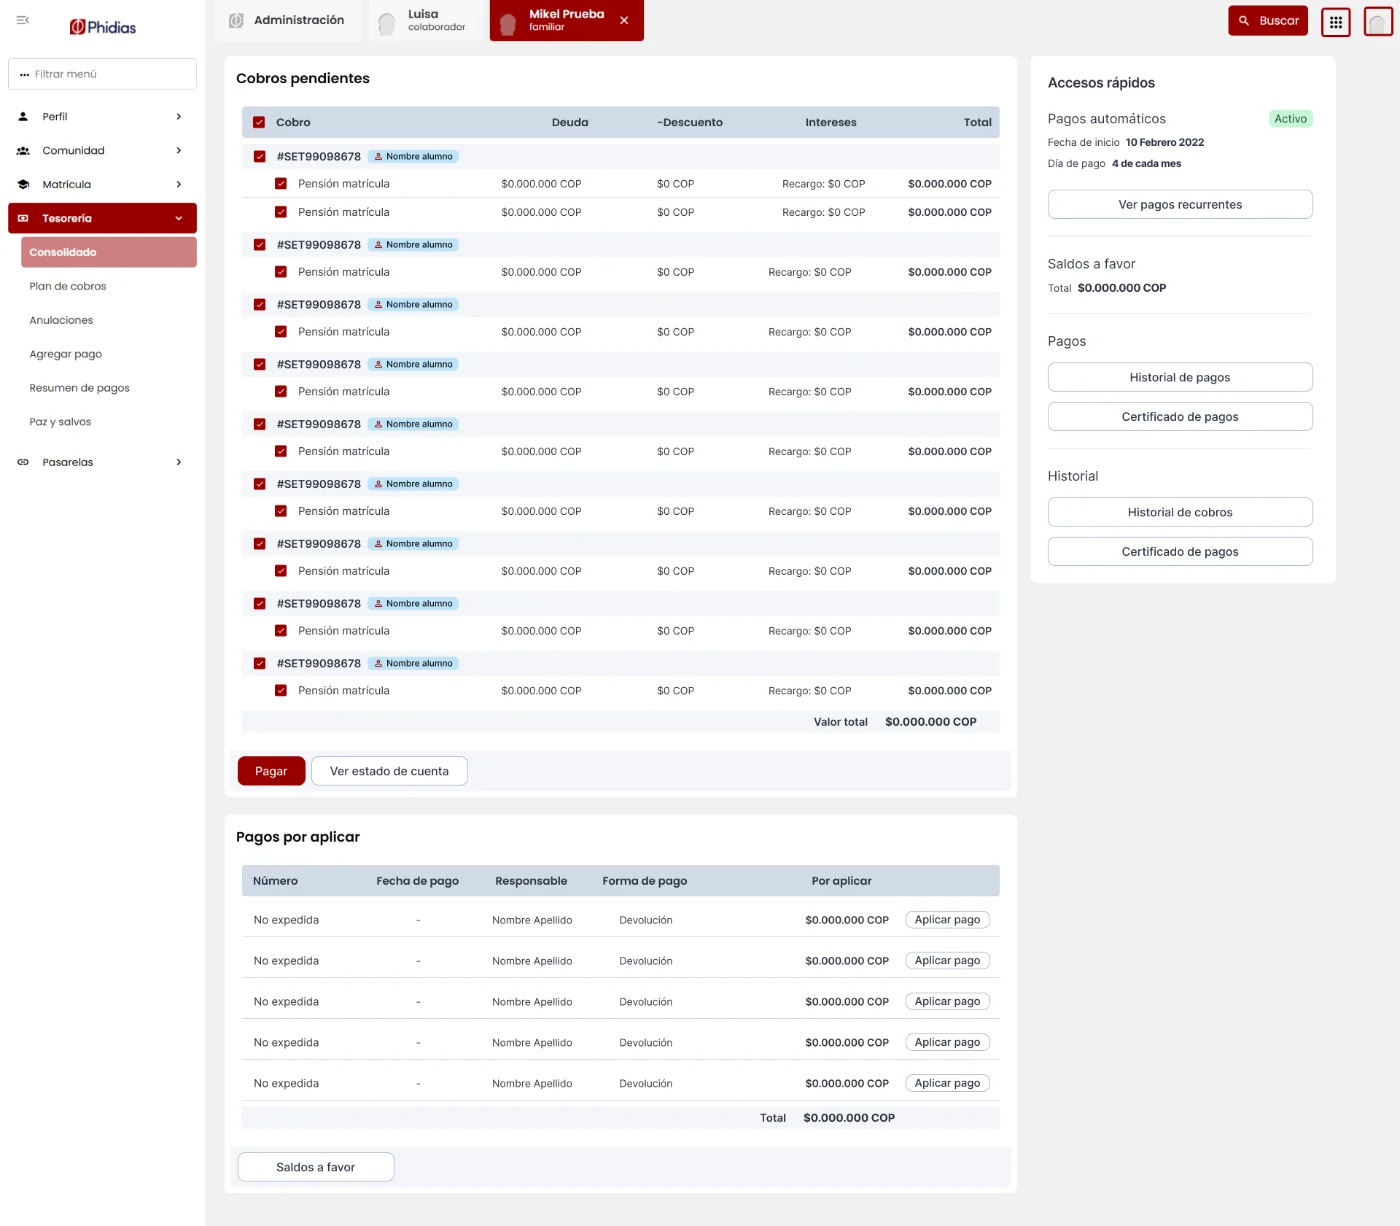Expand the Matrícula menu chevron
This screenshot has height=1226, width=1400.
tap(179, 185)
